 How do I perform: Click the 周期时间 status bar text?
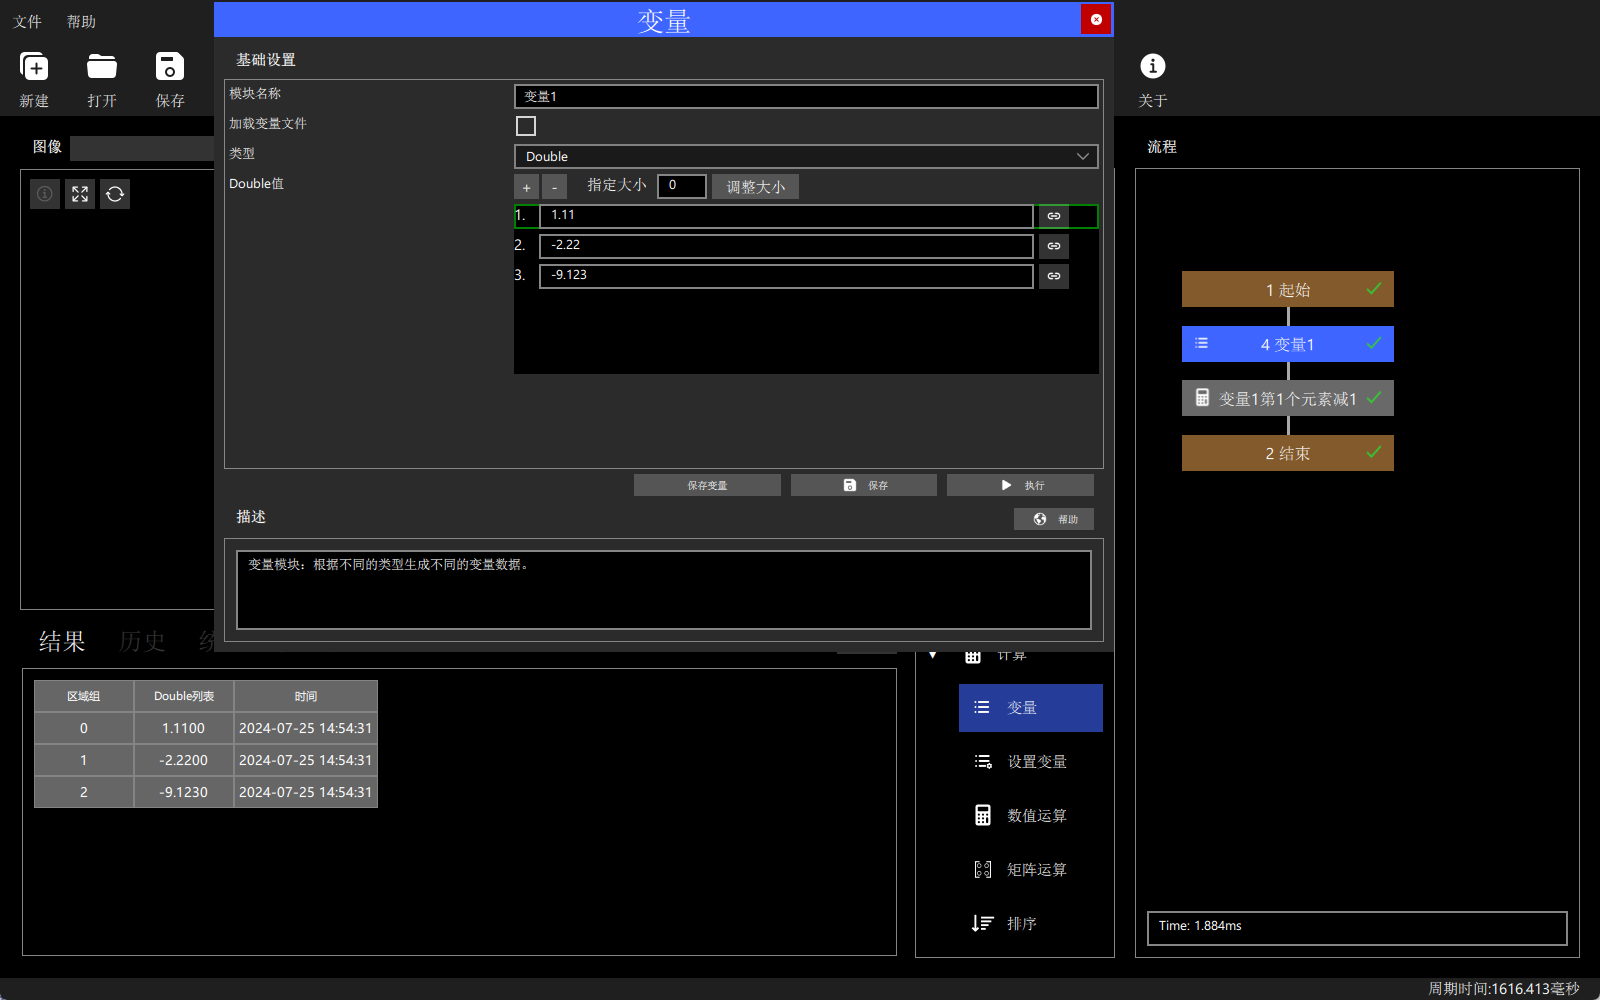pos(1504,988)
